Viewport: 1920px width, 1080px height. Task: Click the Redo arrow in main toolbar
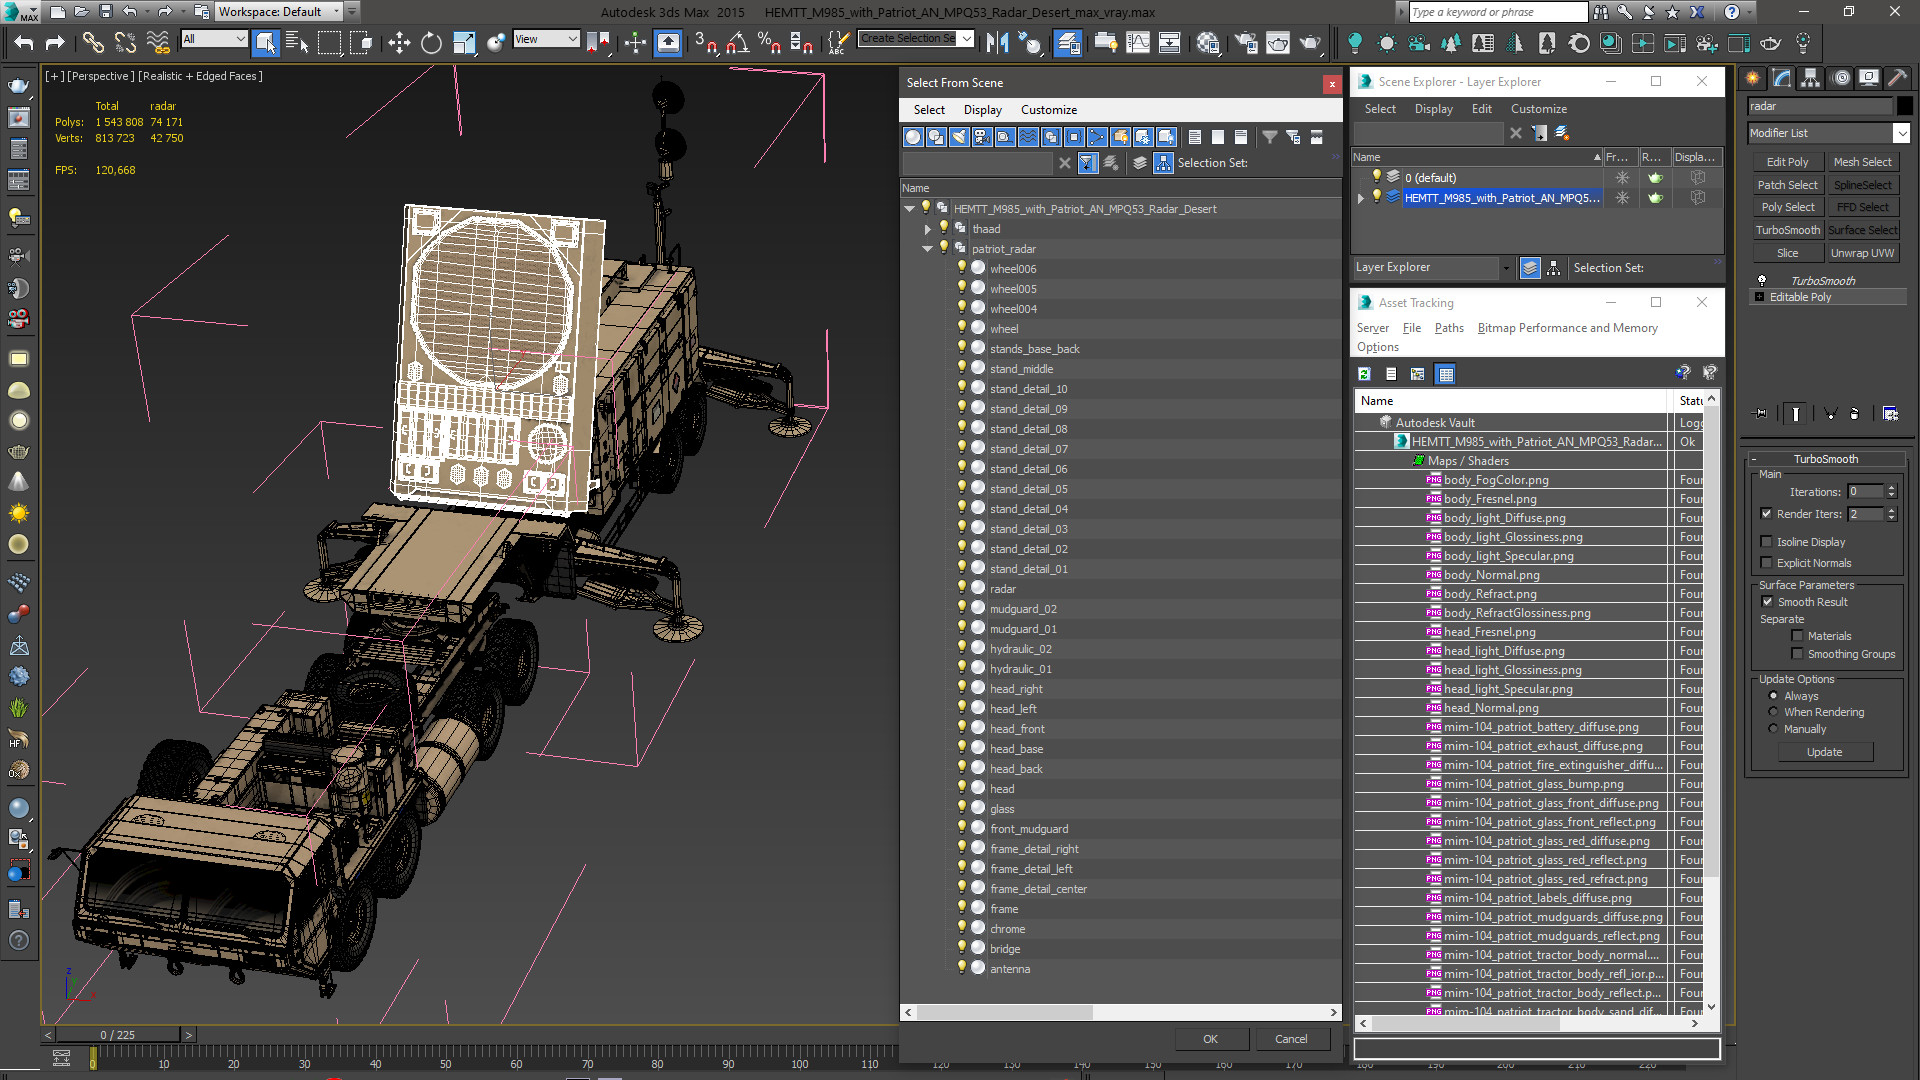click(x=55, y=42)
